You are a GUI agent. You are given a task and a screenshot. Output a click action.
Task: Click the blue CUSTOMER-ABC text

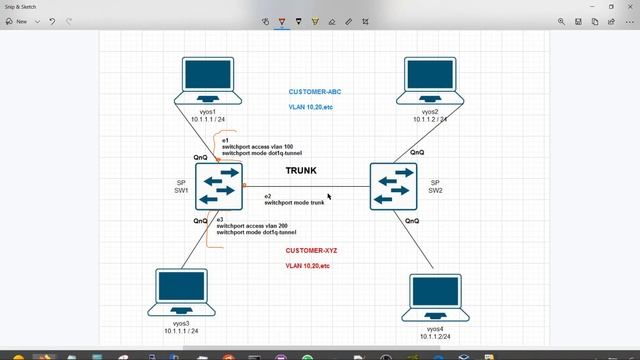[315, 92]
